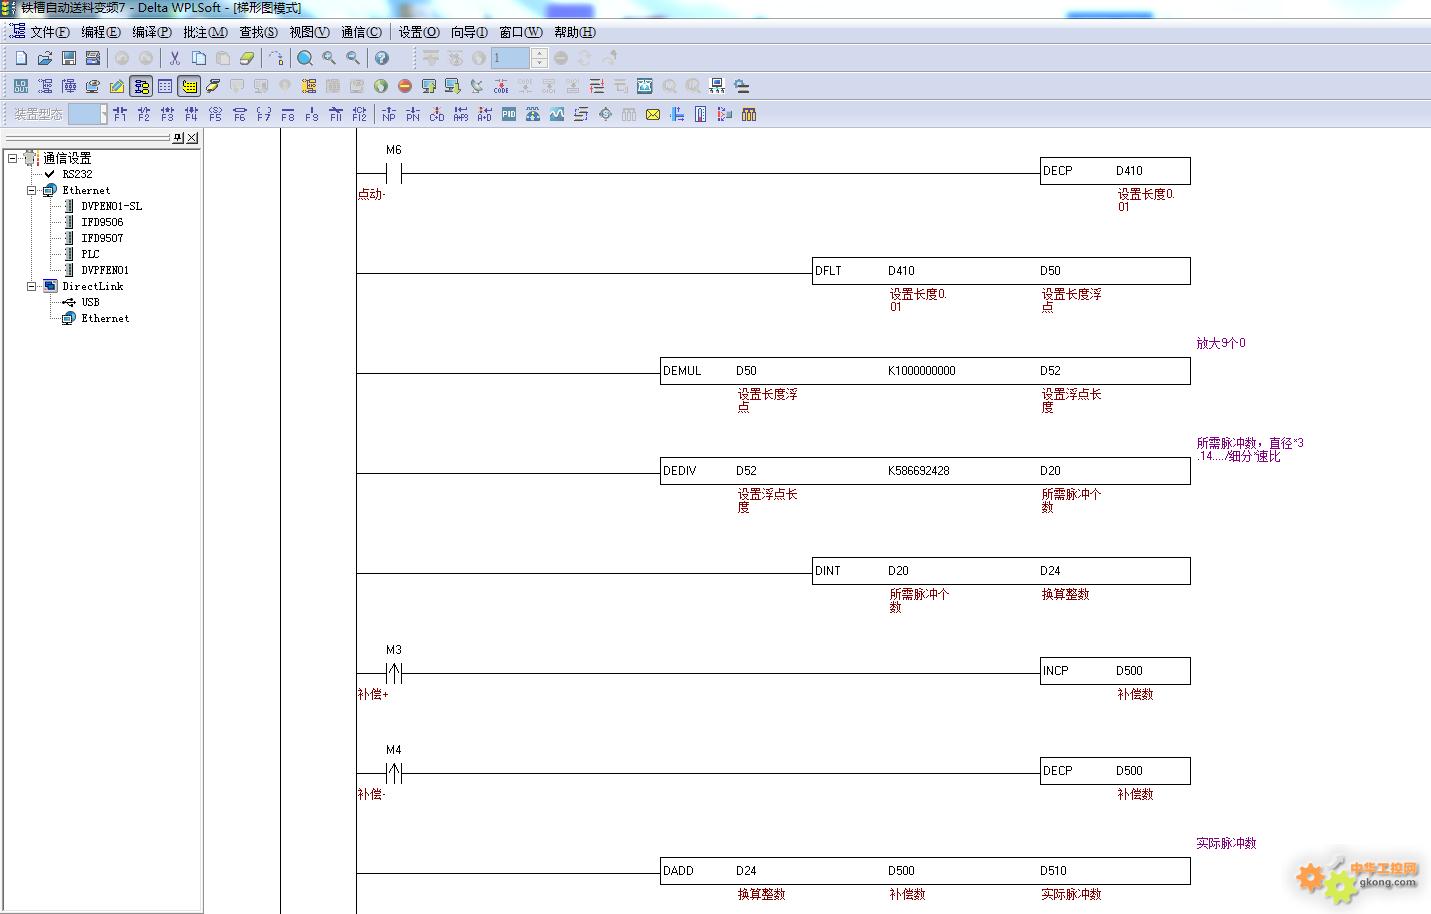This screenshot has height=914, width=1431.
Task: Open the 编译(P) menu
Action: click(152, 32)
